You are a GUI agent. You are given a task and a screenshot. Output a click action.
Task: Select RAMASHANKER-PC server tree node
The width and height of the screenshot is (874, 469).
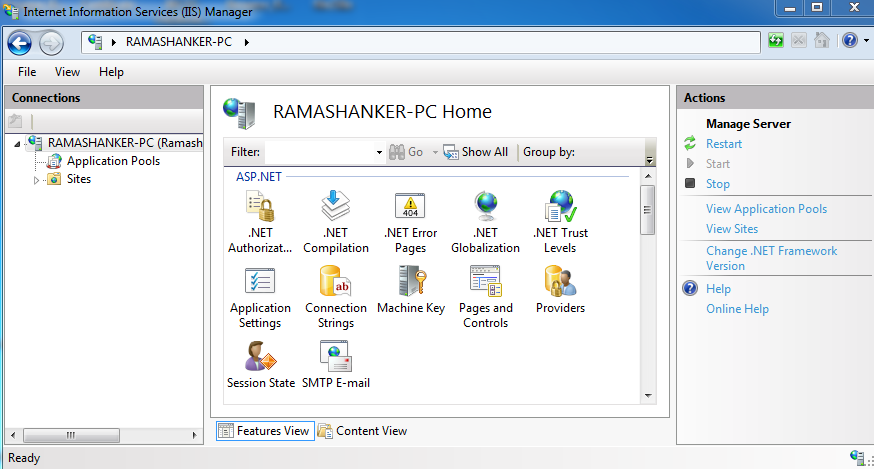125,143
